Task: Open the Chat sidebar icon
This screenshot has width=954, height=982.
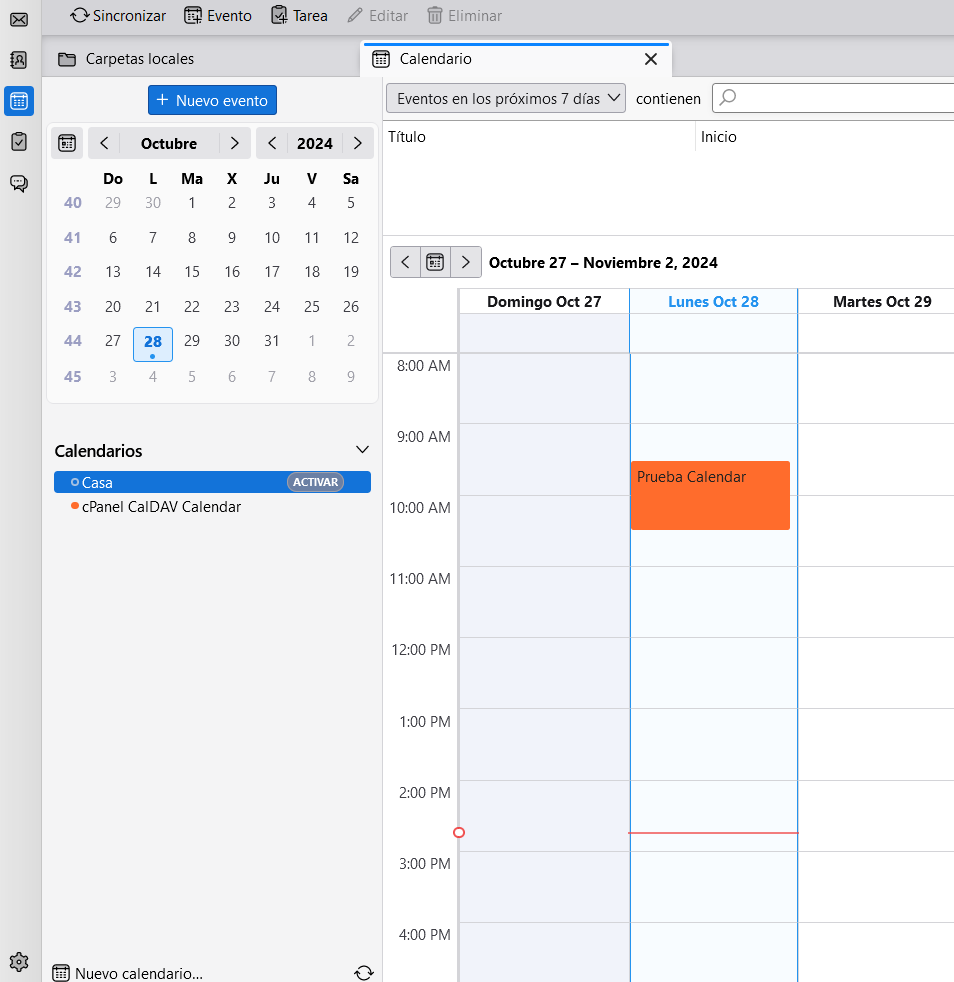Action: coord(19,183)
